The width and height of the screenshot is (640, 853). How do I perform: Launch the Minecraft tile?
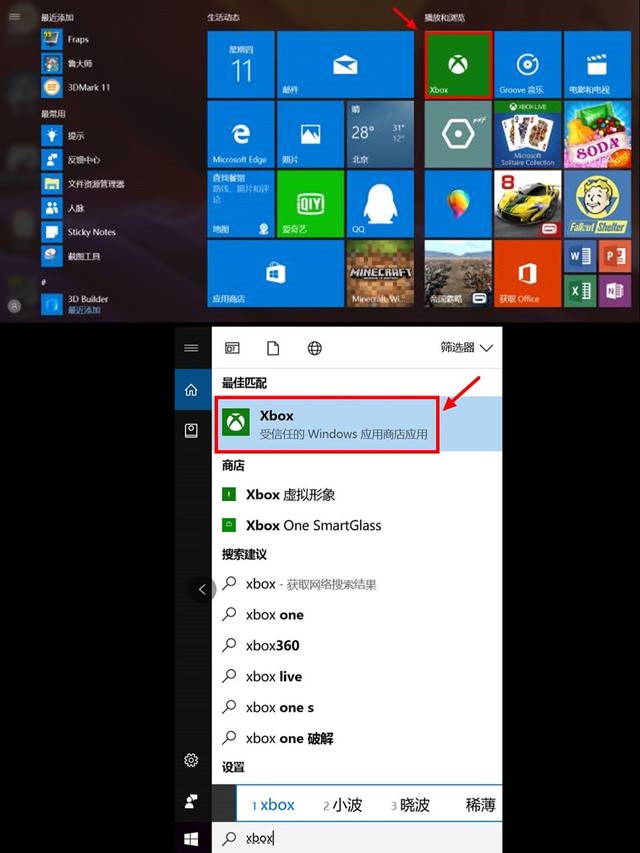tap(380, 274)
